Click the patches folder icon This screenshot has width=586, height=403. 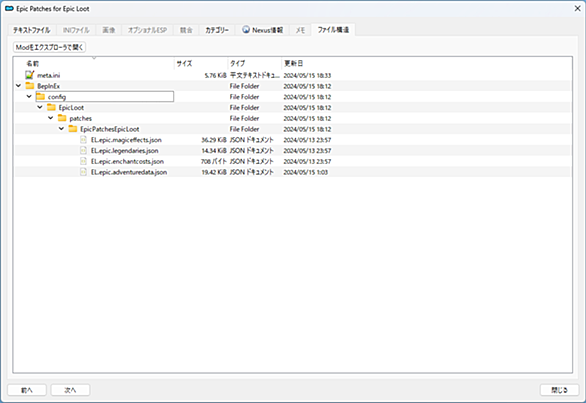[x=62, y=118]
